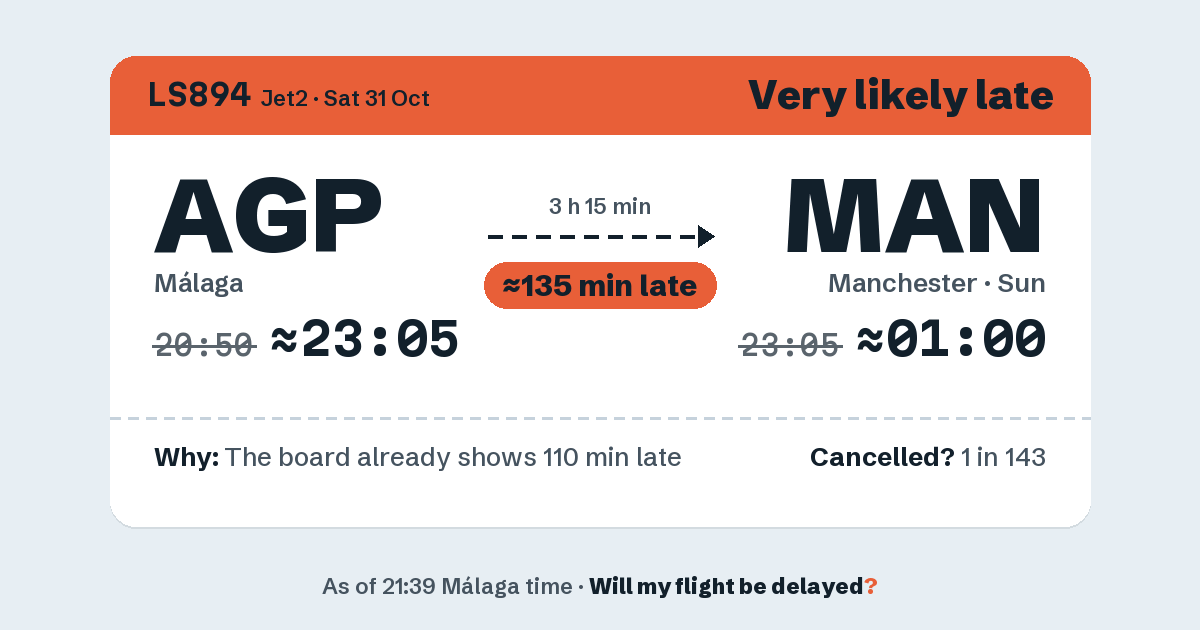Screen dimensions: 1200x630
Task: Click the struck-through 23:05 arrival time
Action: pyautogui.click(x=790, y=346)
